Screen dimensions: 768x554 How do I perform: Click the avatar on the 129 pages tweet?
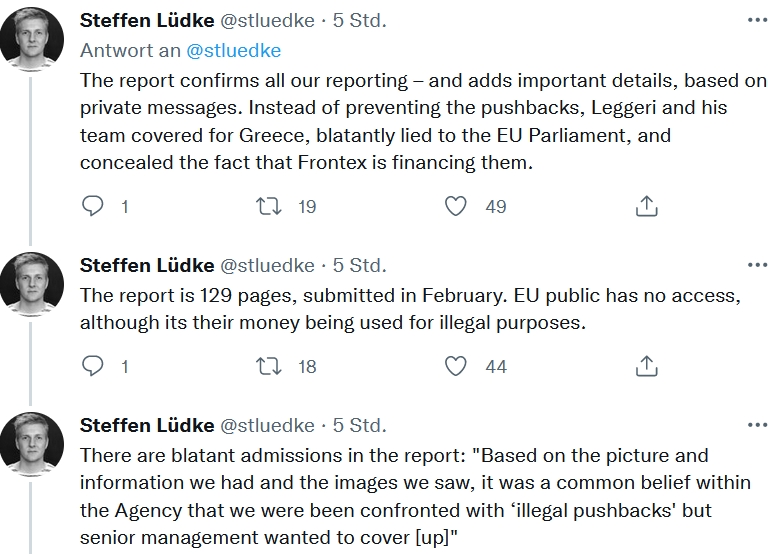click(x=33, y=287)
